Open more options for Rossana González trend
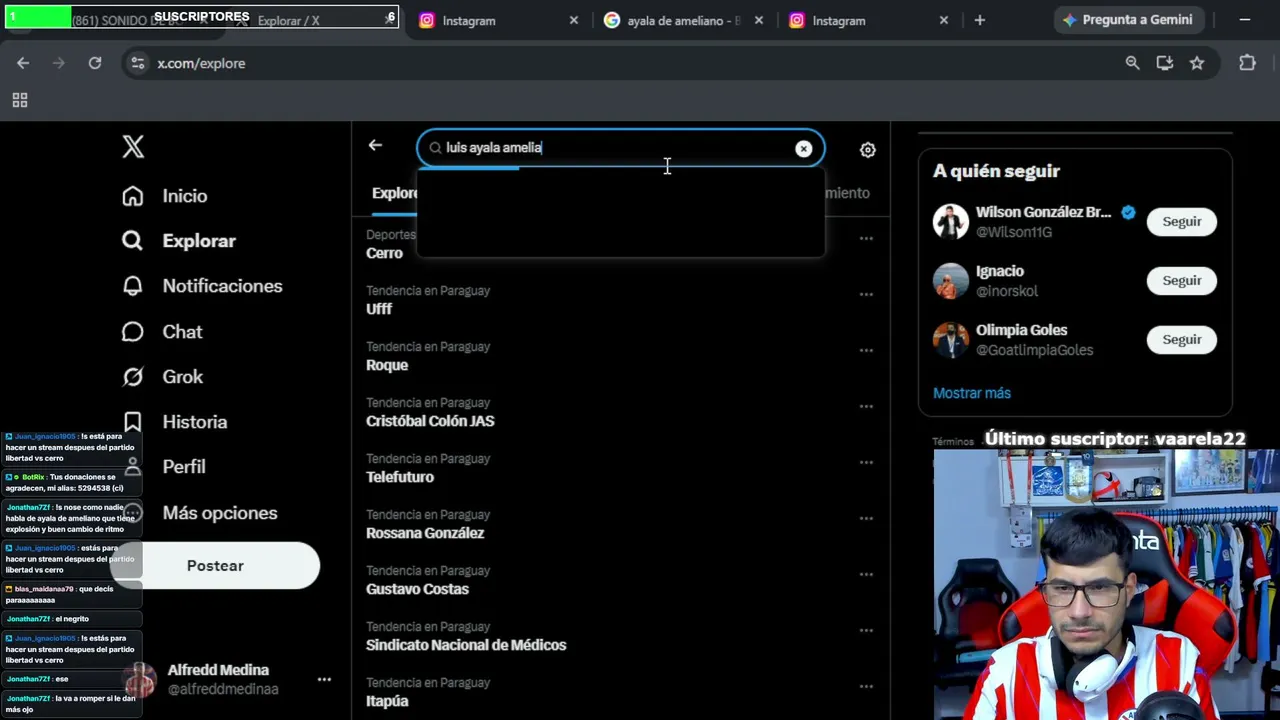Screen dimensions: 1280x720 tap(866, 519)
